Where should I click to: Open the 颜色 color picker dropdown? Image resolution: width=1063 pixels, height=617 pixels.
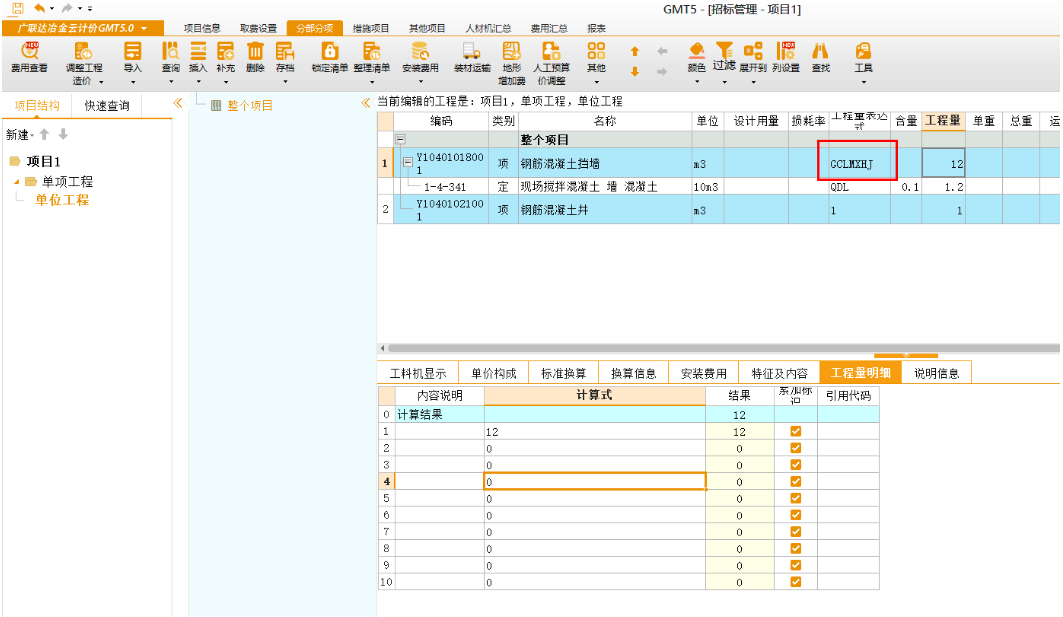coord(696,58)
